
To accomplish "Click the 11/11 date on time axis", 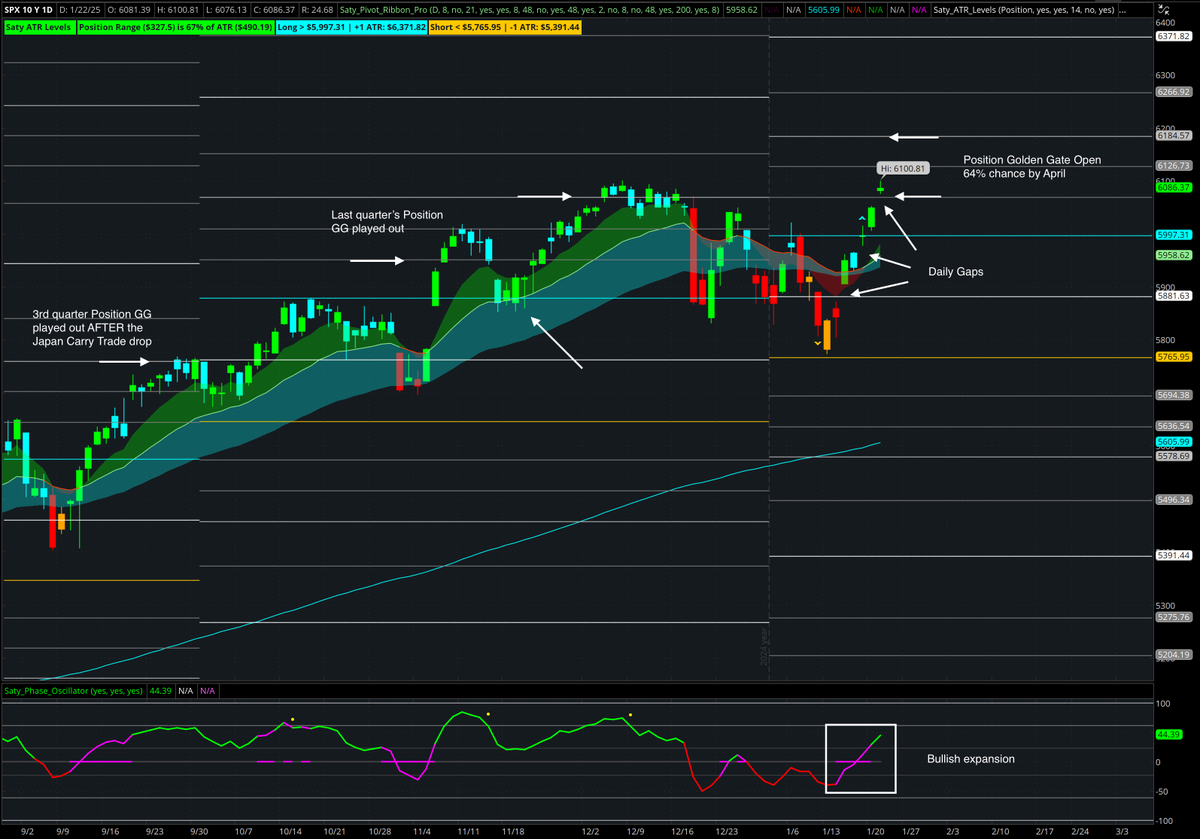I will pyautogui.click(x=467, y=831).
